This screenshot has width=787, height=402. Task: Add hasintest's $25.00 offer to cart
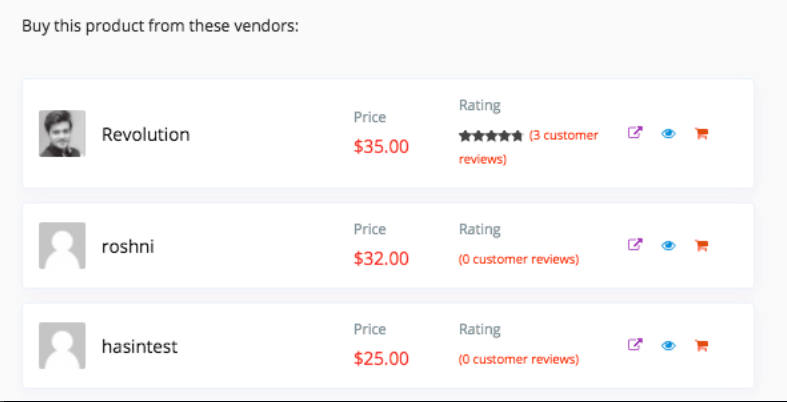[701, 345]
